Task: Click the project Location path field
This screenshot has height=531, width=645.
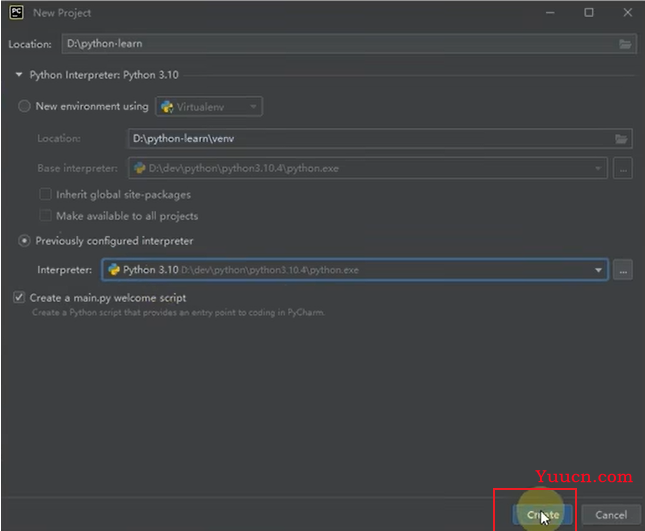Action: (x=349, y=44)
